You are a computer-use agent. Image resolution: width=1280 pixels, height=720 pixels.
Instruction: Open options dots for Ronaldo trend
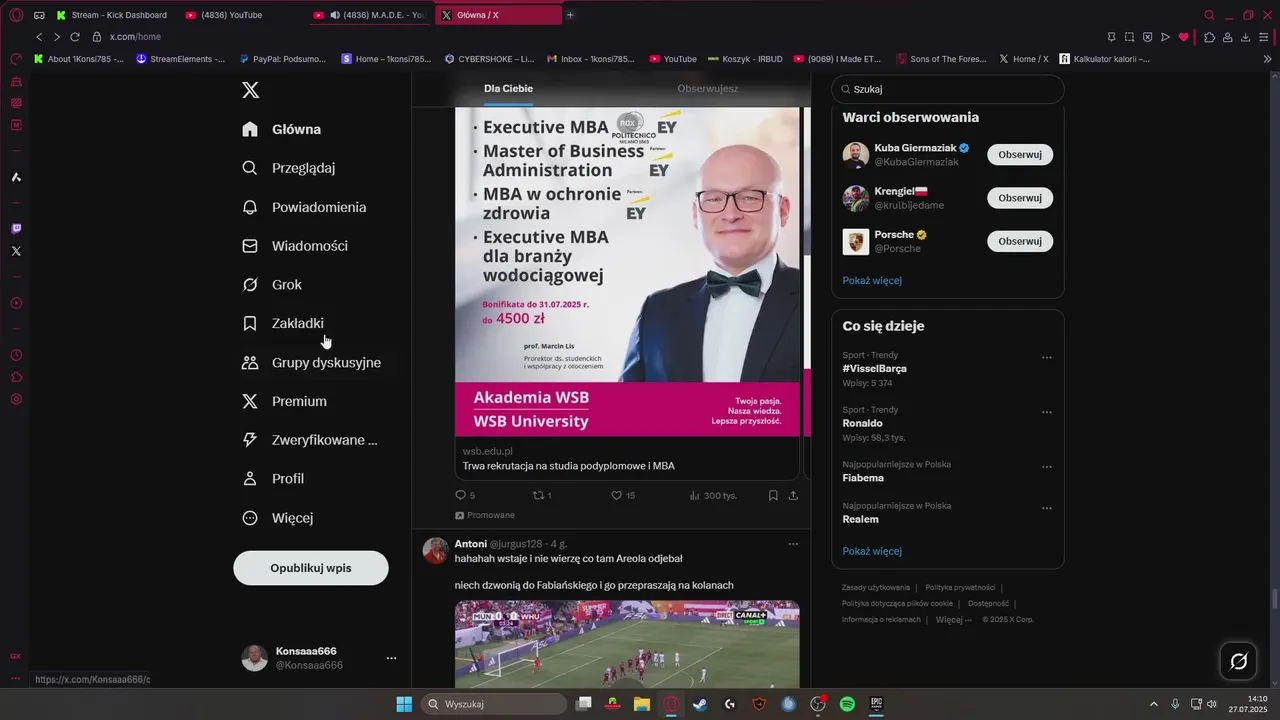1047,412
